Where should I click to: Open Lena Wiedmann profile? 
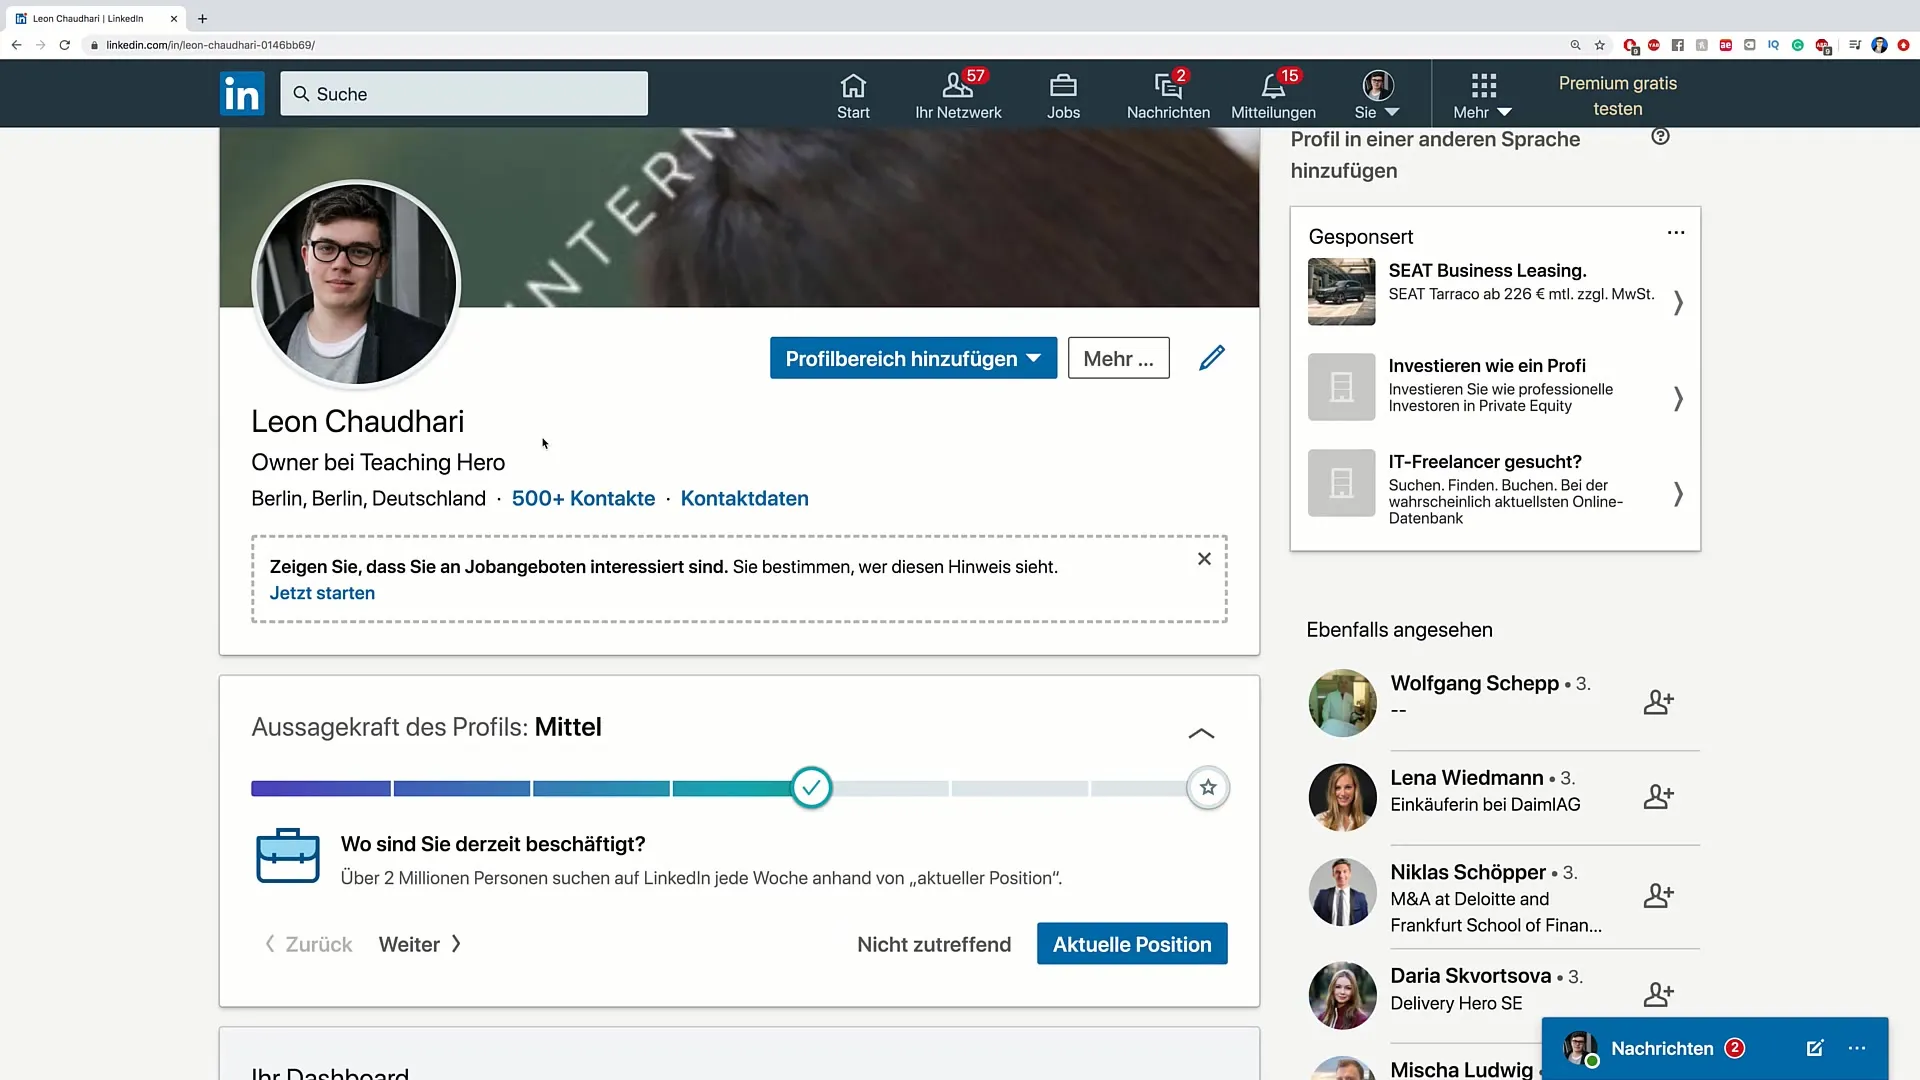point(1466,778)
